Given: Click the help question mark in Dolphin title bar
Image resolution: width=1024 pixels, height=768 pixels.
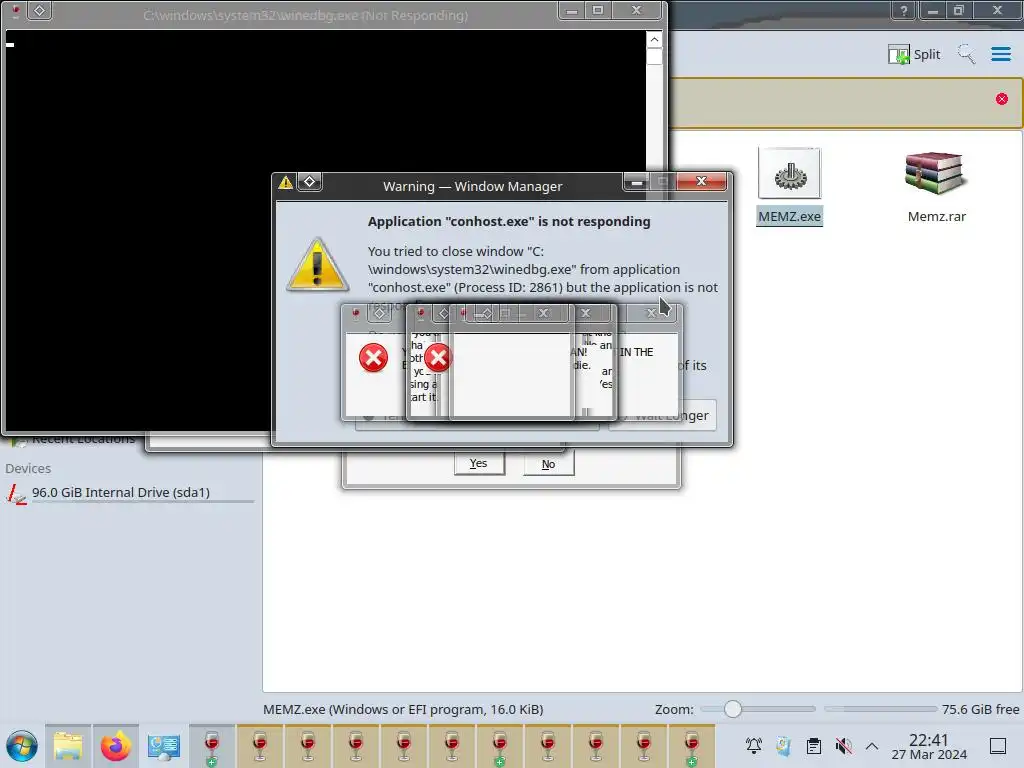Looking at the screenshot, I should [904, 10].
